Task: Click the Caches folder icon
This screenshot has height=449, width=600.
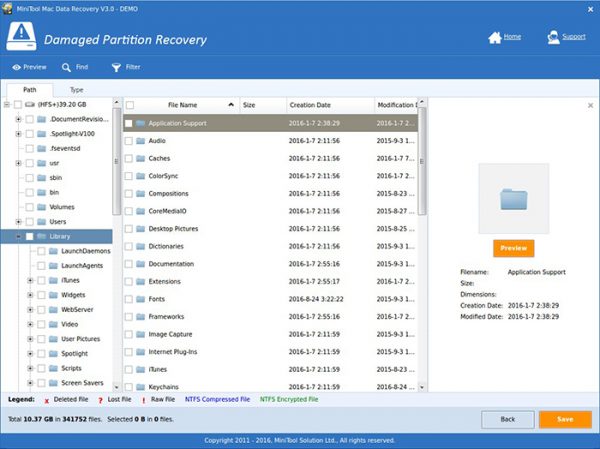Action: (140, 158)
